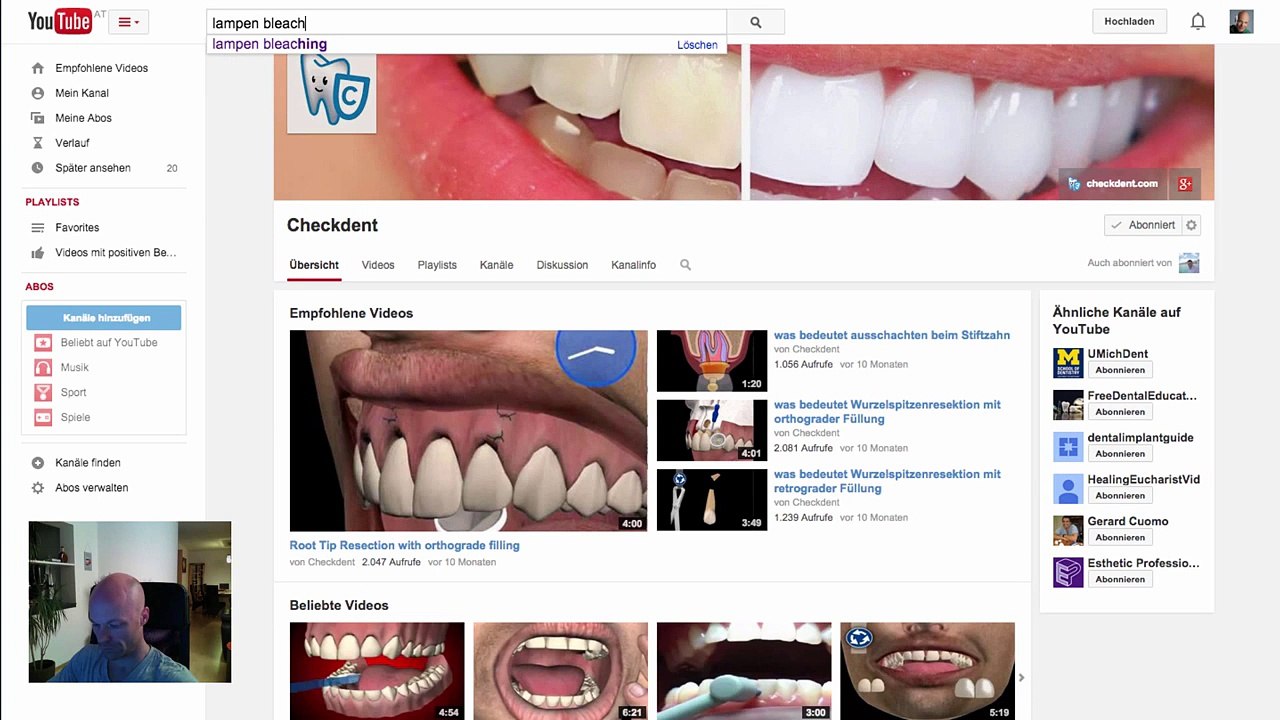Click the Verlauf hourglass entry

(72, 143)
